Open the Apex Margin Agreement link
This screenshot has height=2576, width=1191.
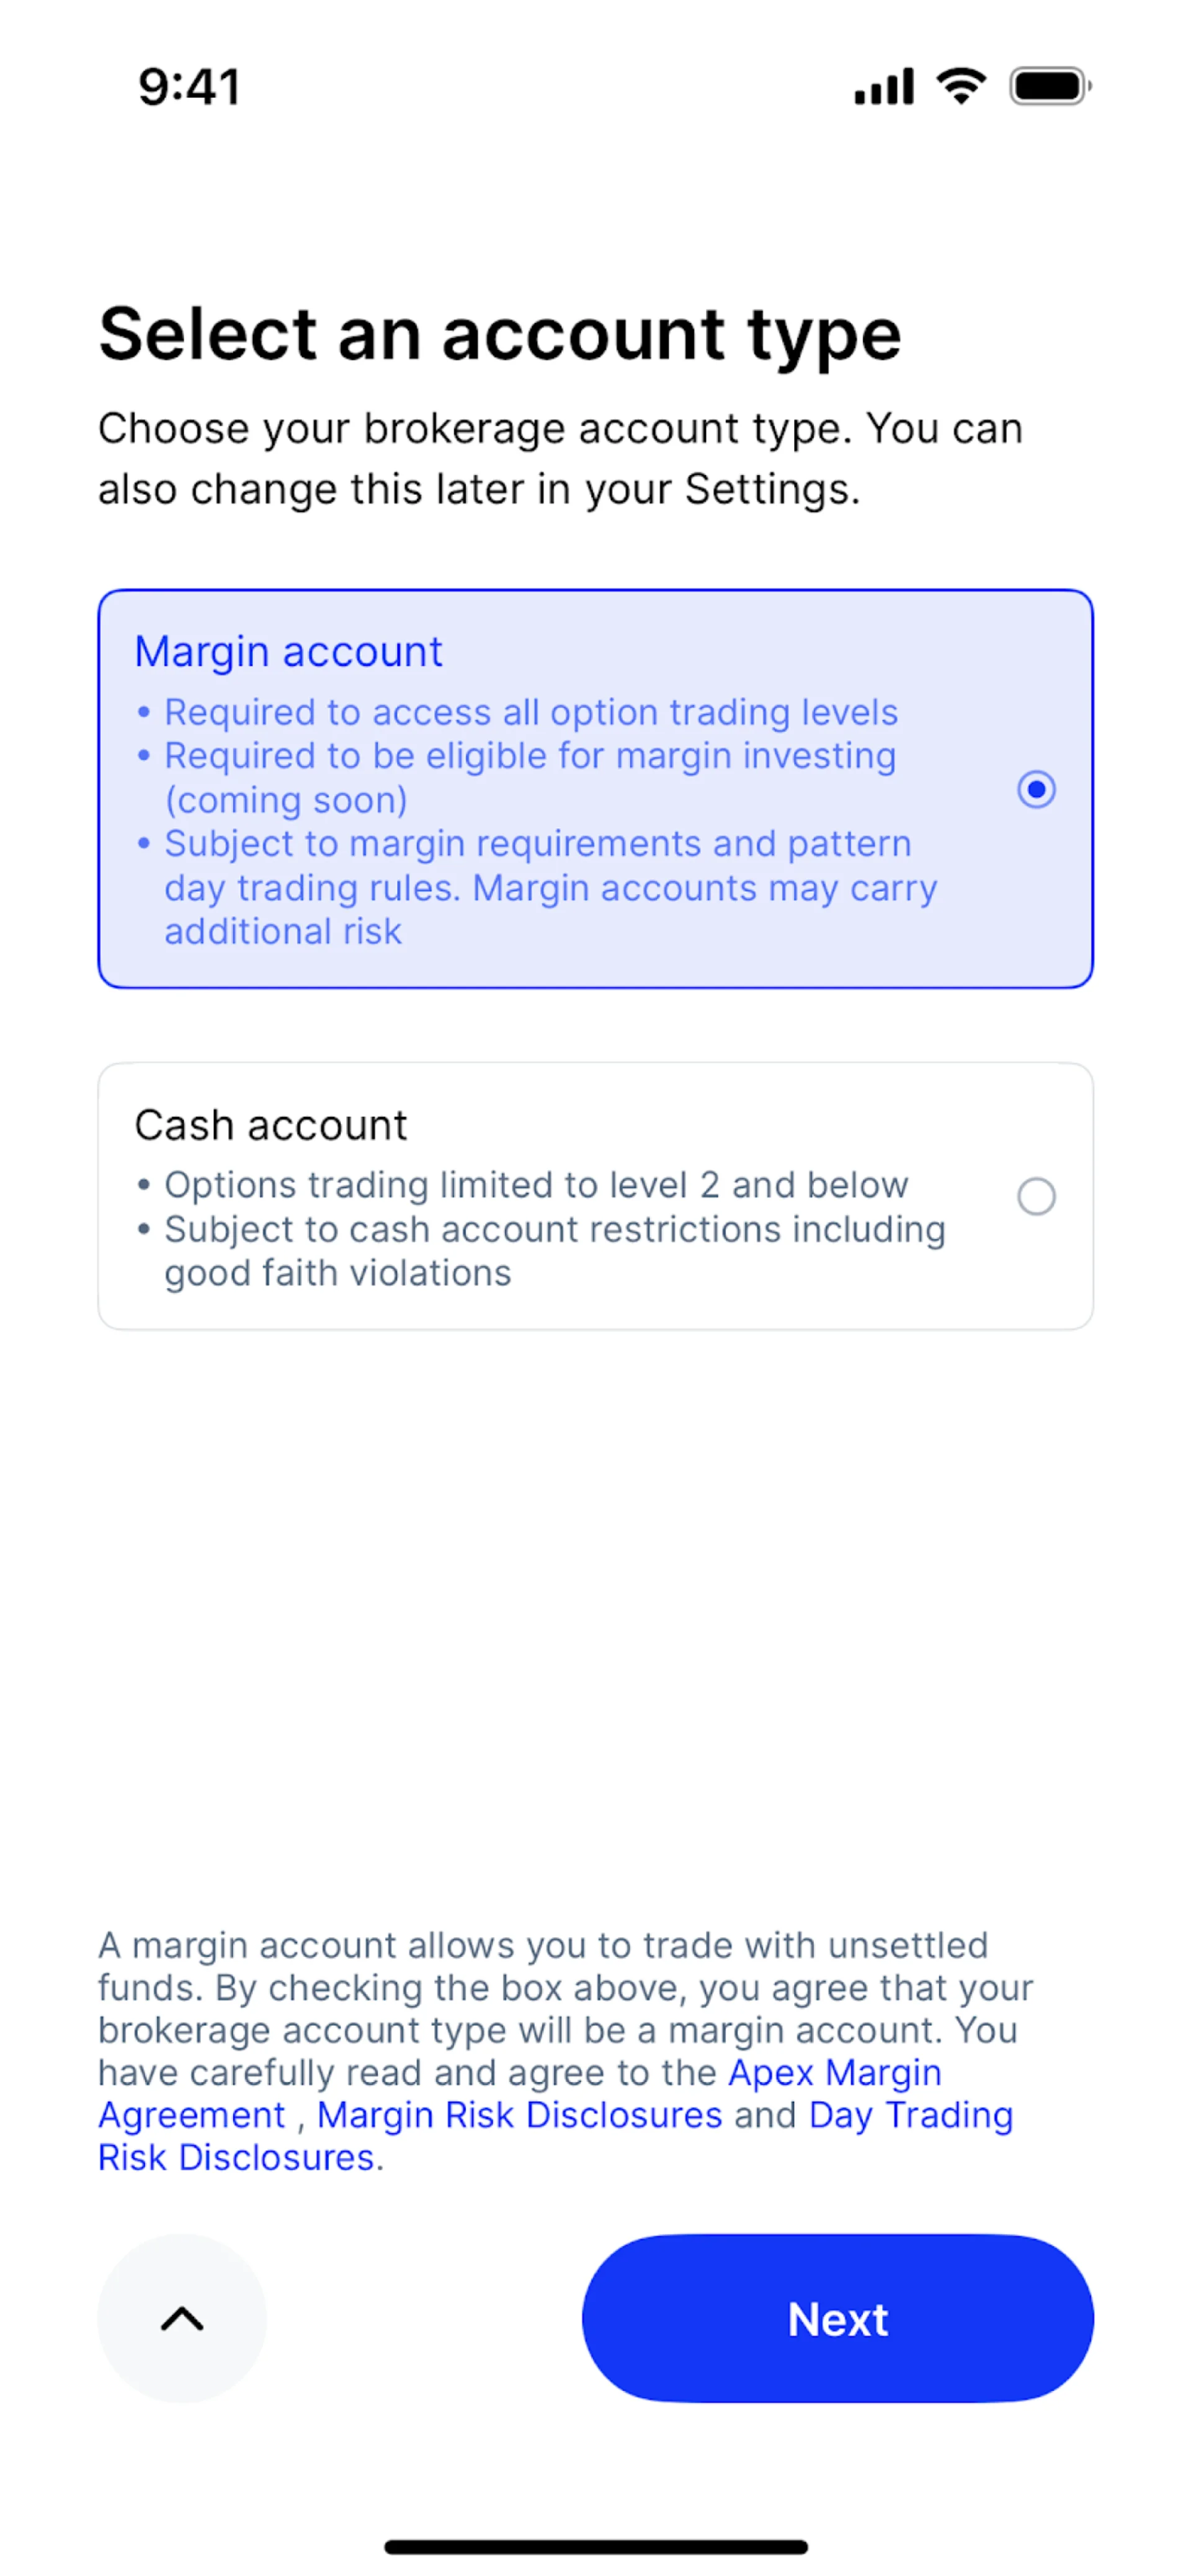point(520,2094)
